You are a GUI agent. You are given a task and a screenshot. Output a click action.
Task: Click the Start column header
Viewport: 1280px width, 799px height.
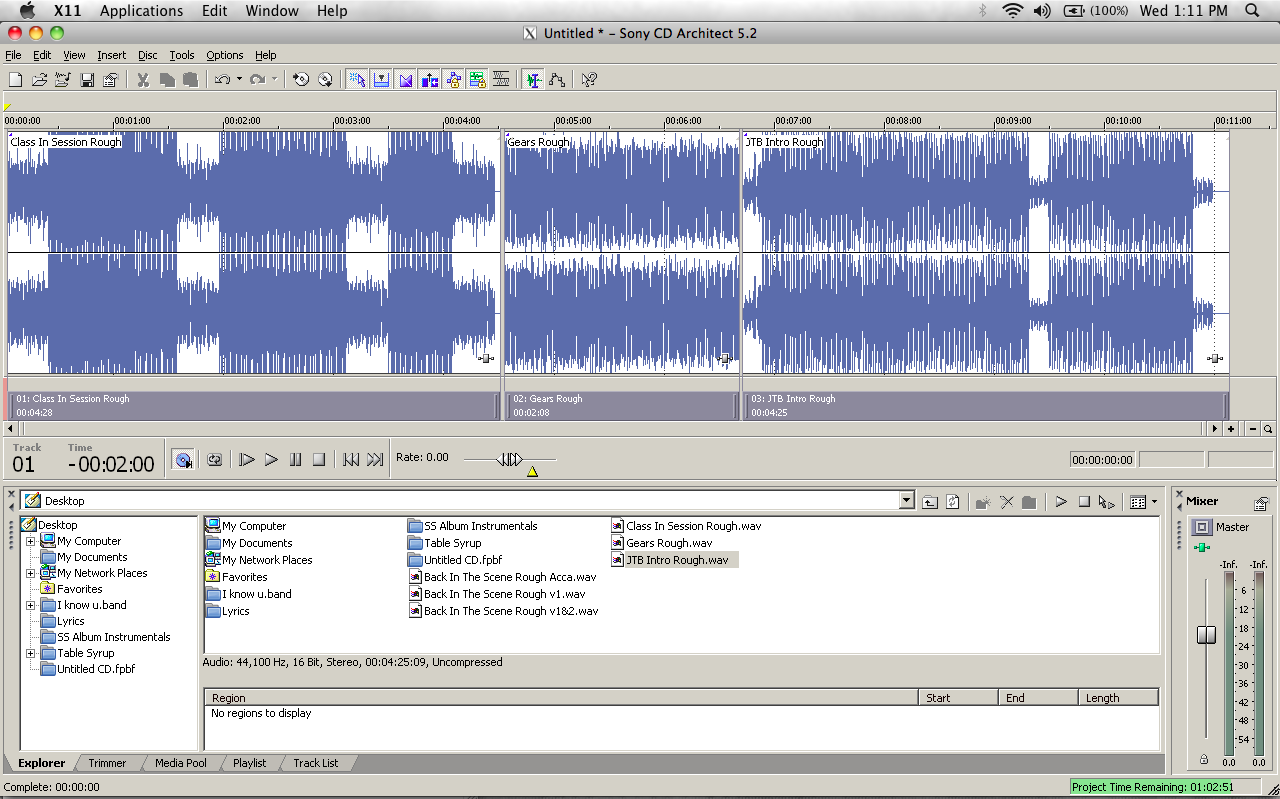tap(958, 698)
